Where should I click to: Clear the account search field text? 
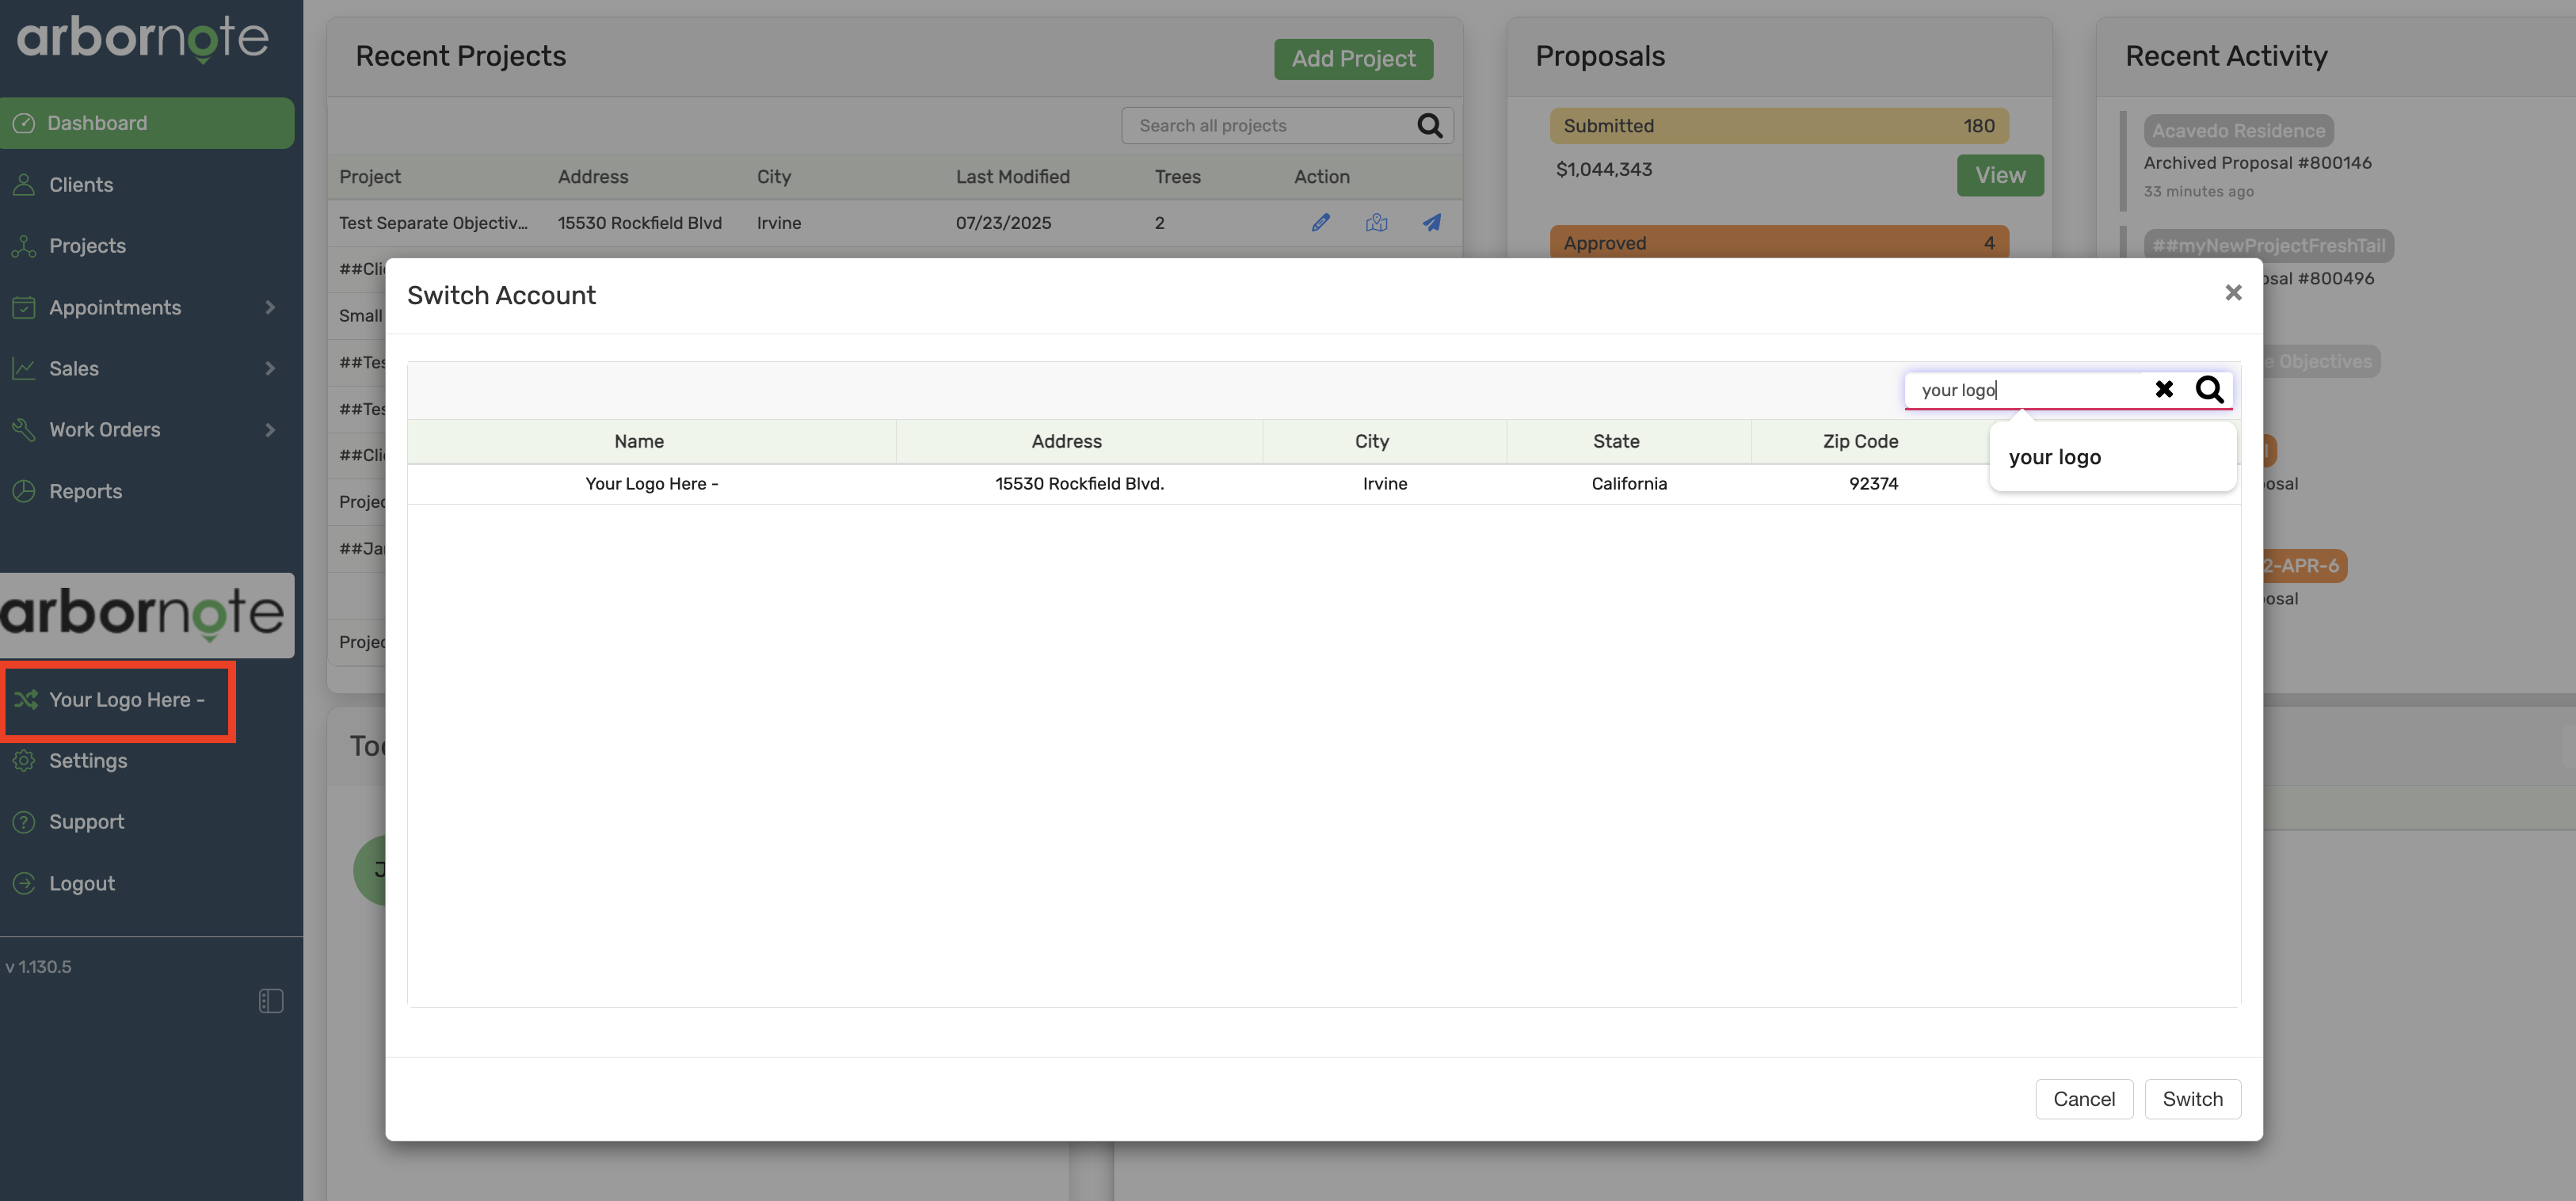pos(2163,389)
